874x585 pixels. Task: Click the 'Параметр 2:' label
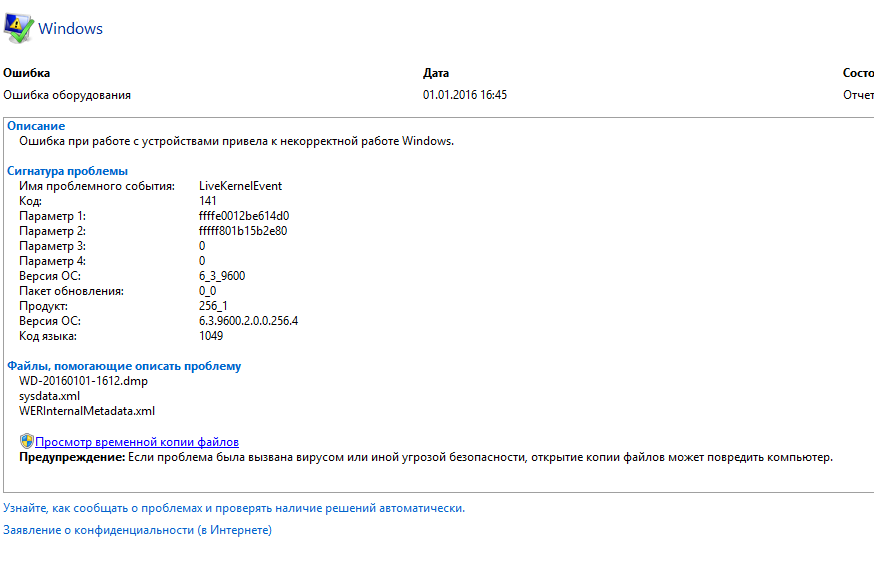(52, 231)
